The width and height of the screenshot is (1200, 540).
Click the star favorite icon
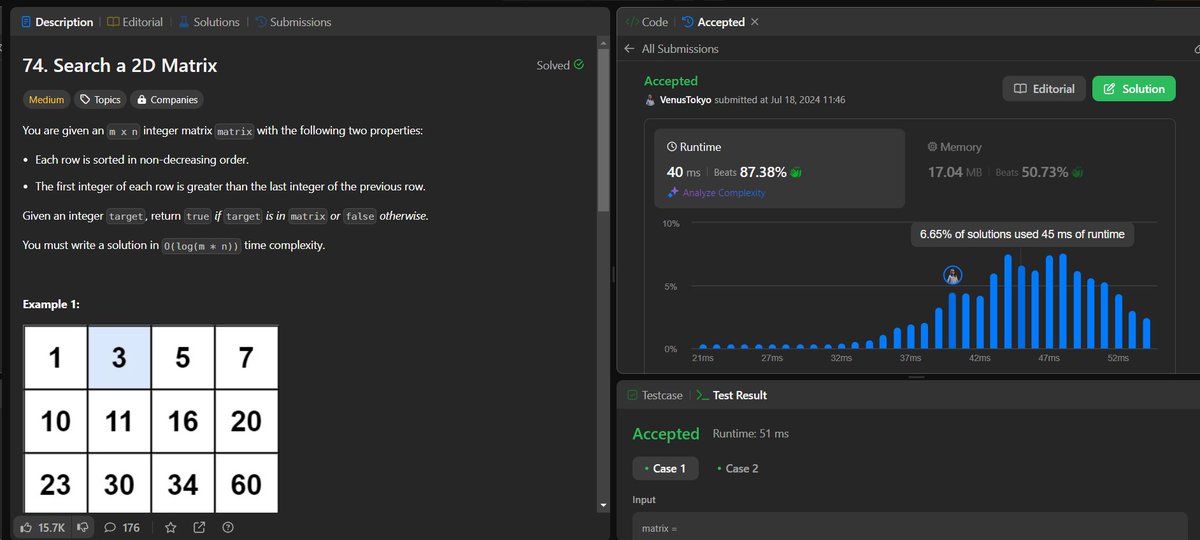coord(170,527)
